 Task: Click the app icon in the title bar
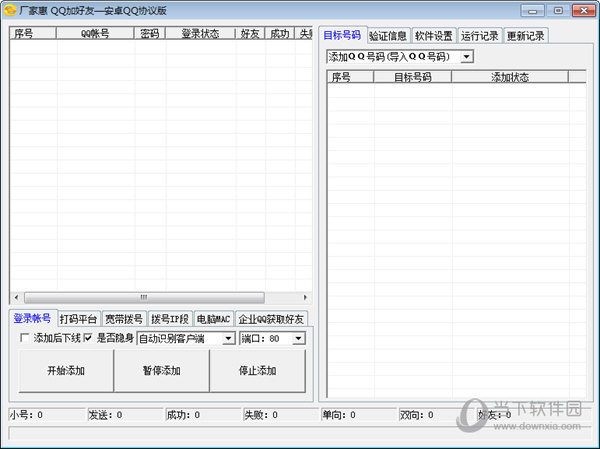[x=10, y=10]
